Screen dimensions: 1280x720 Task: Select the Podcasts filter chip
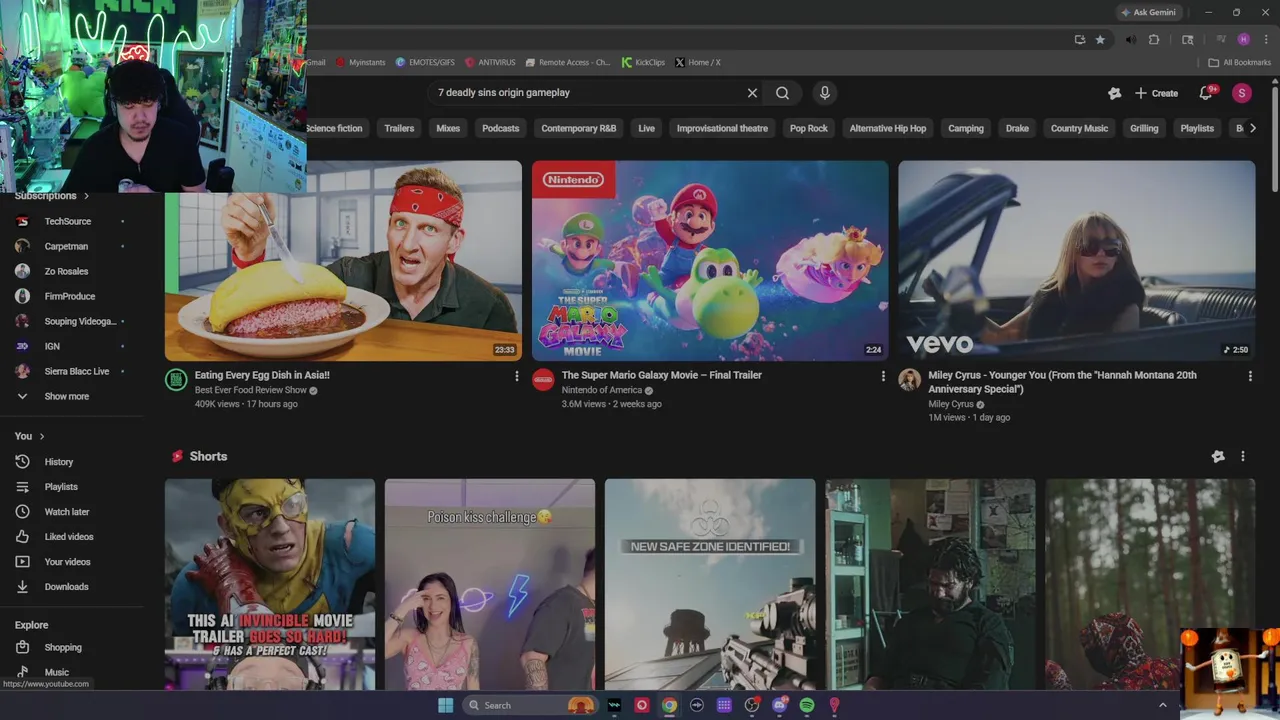[x=500, y=128]
